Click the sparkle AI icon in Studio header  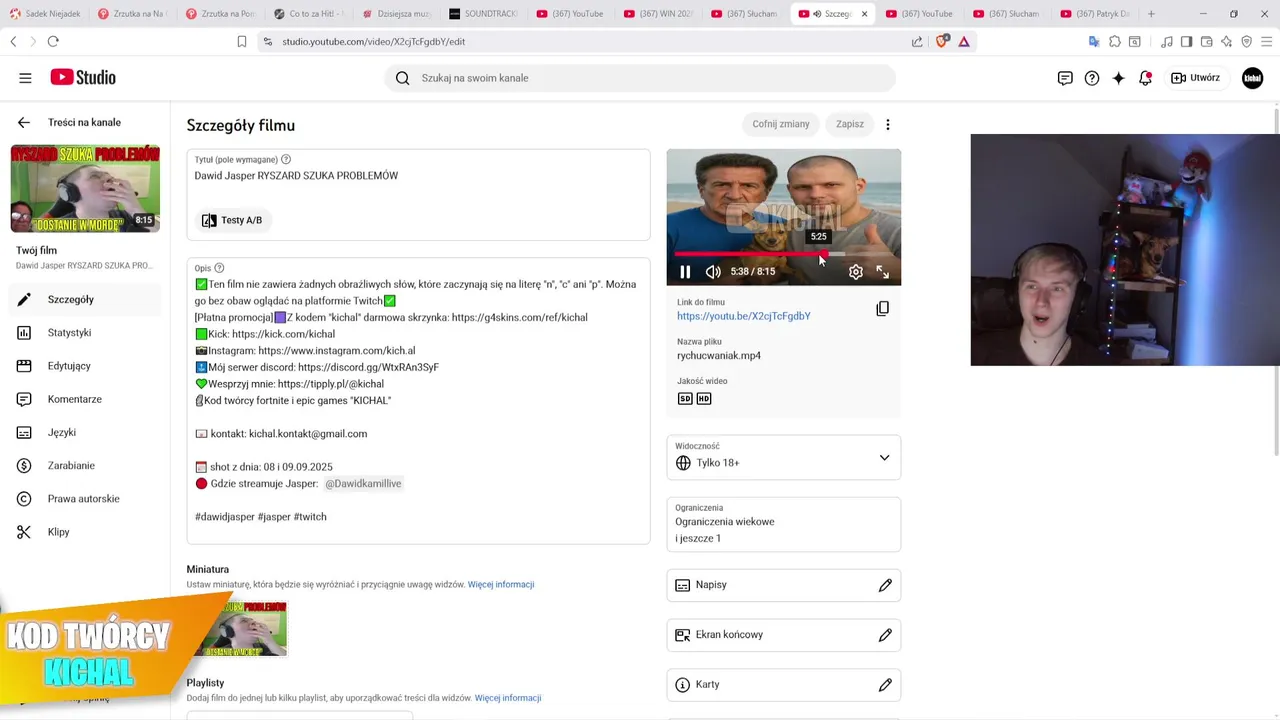[x=1119, y=78]
